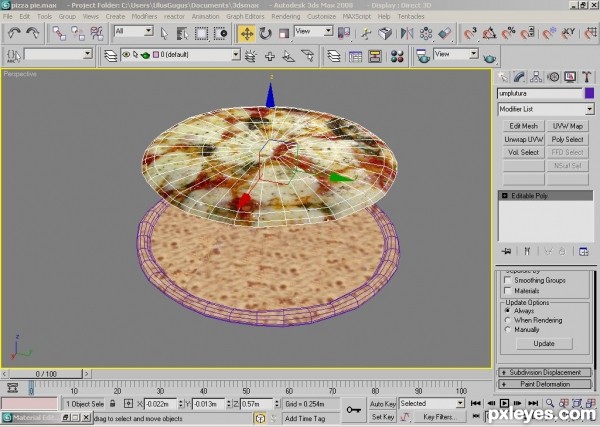The height and width of the screenshot is (427, 600).
Task: Toggle Window/Crossing selection mode icon
Action: 220,34
